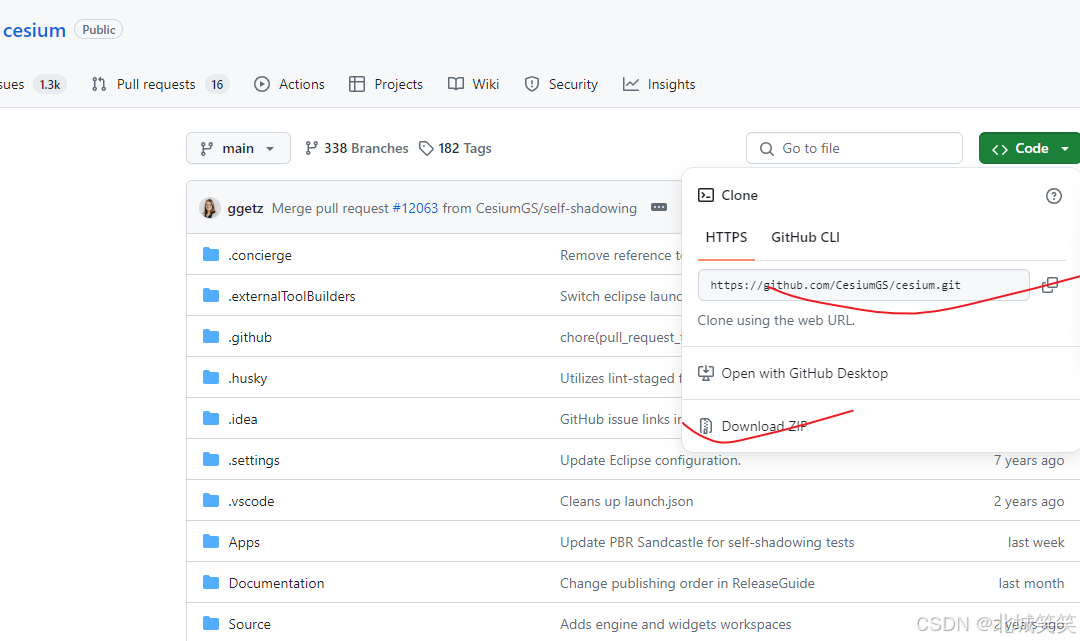Open ggetz user profile link
This screenshot has height=641, width=1080.
click(245, 208)
